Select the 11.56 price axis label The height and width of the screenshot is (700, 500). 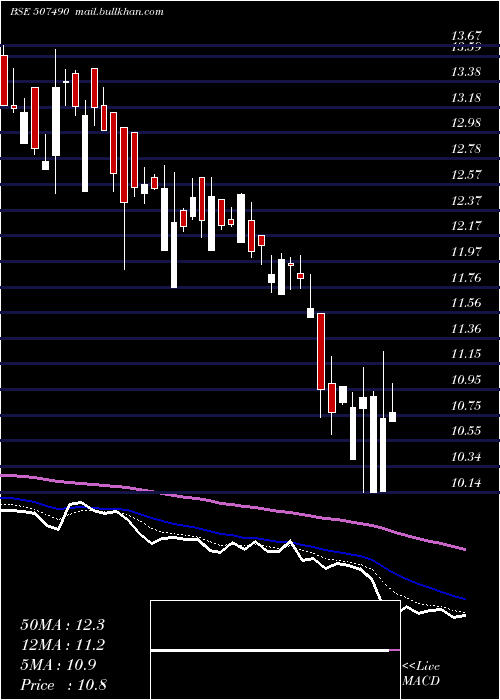[466, 303]
